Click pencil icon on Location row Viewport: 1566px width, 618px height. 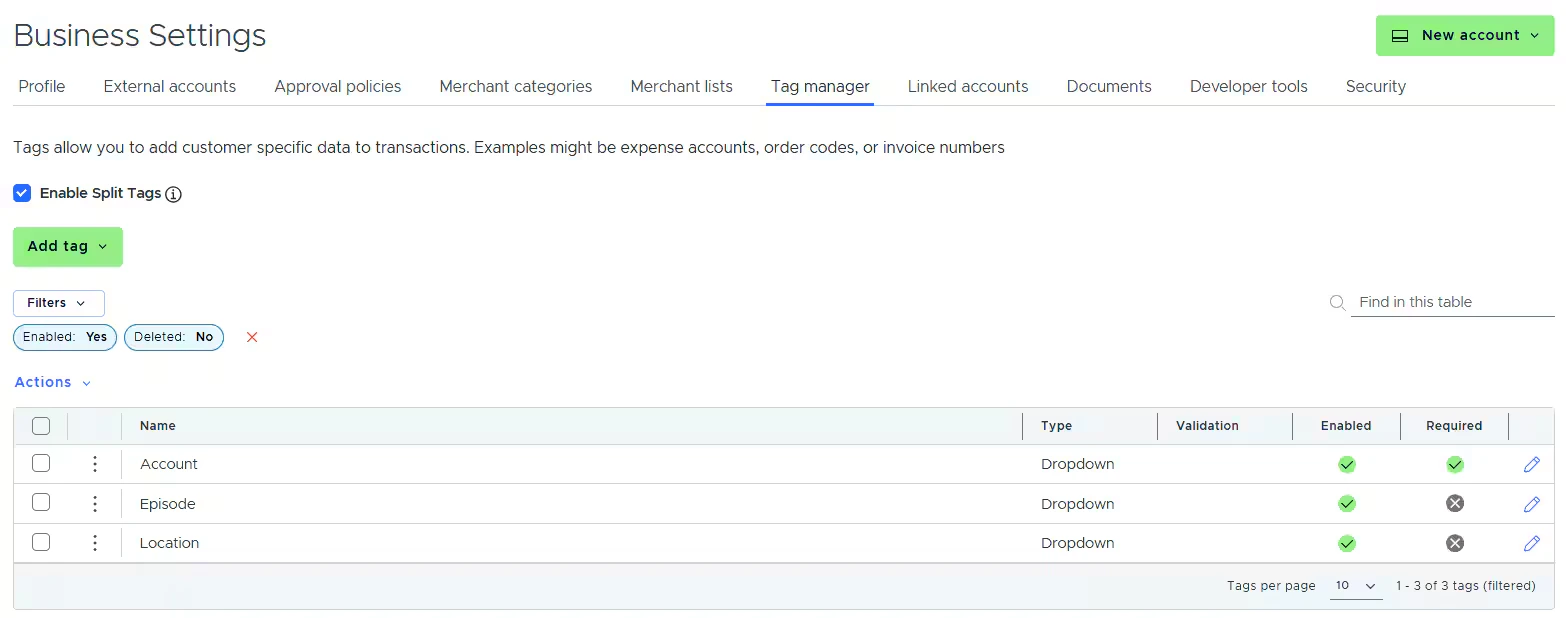[x=1531, y=543]
